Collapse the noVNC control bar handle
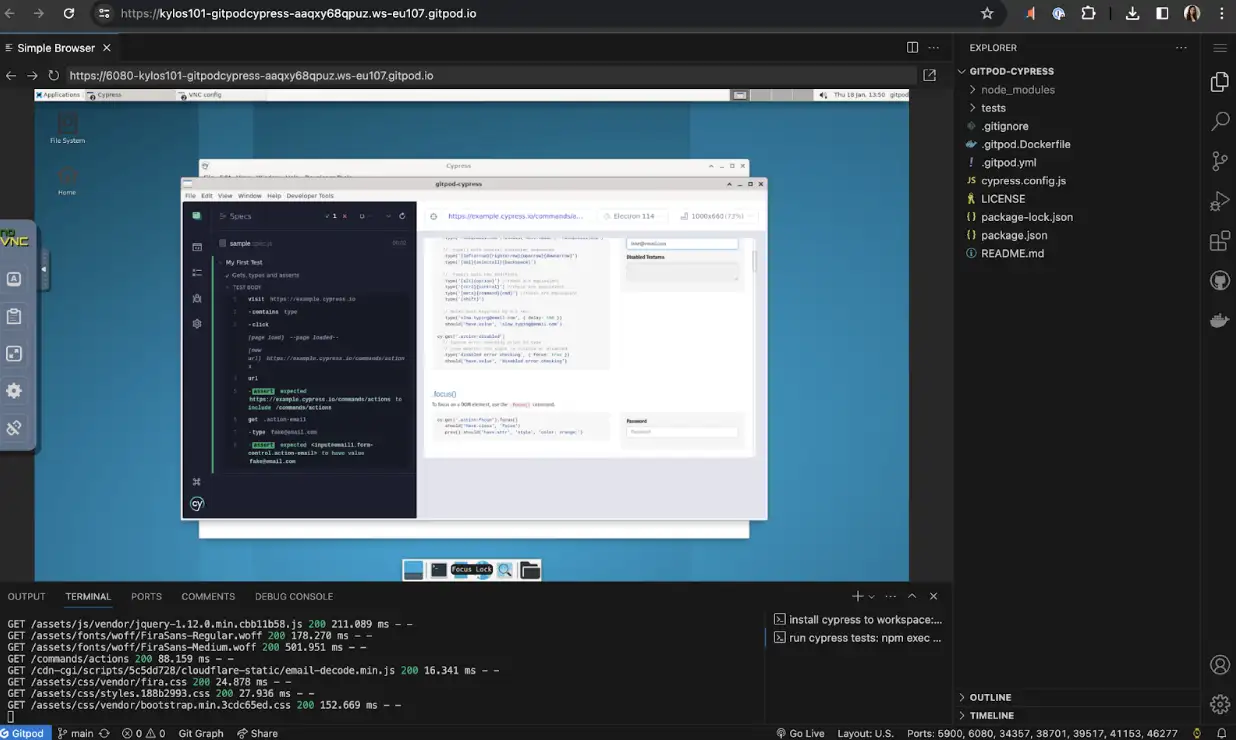 (x=43, y=269)
